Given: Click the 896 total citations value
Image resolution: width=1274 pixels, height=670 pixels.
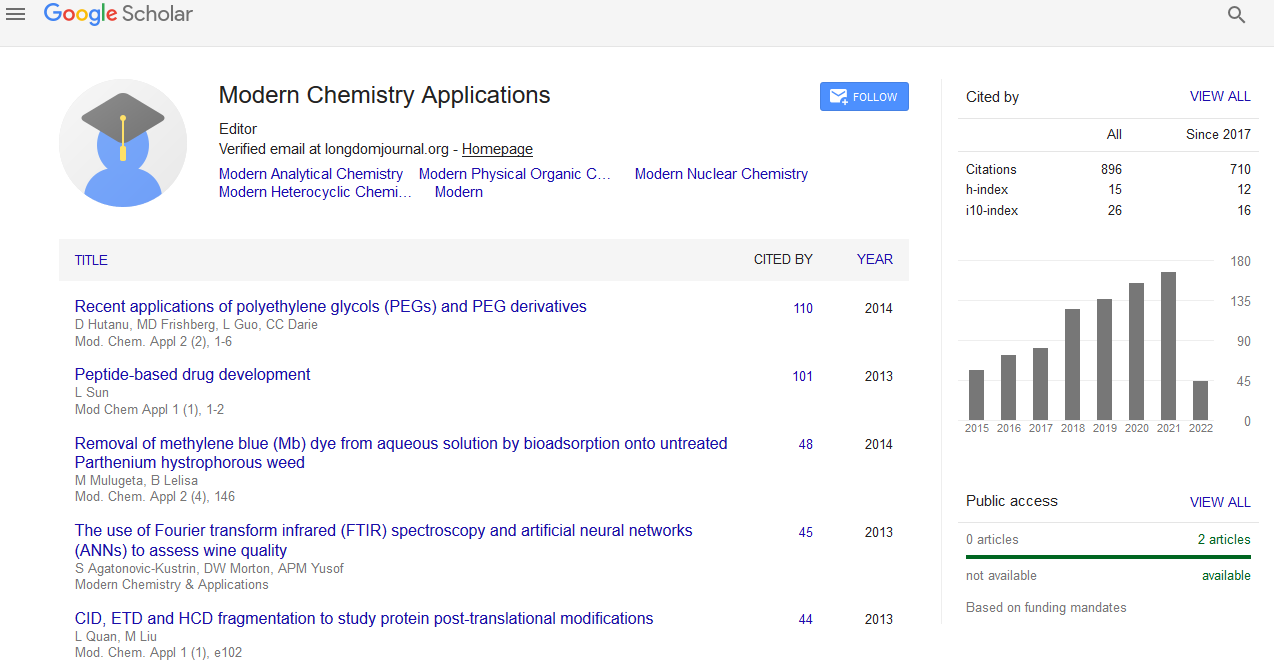Looking at the screenshot, I should pos(1111,170).
